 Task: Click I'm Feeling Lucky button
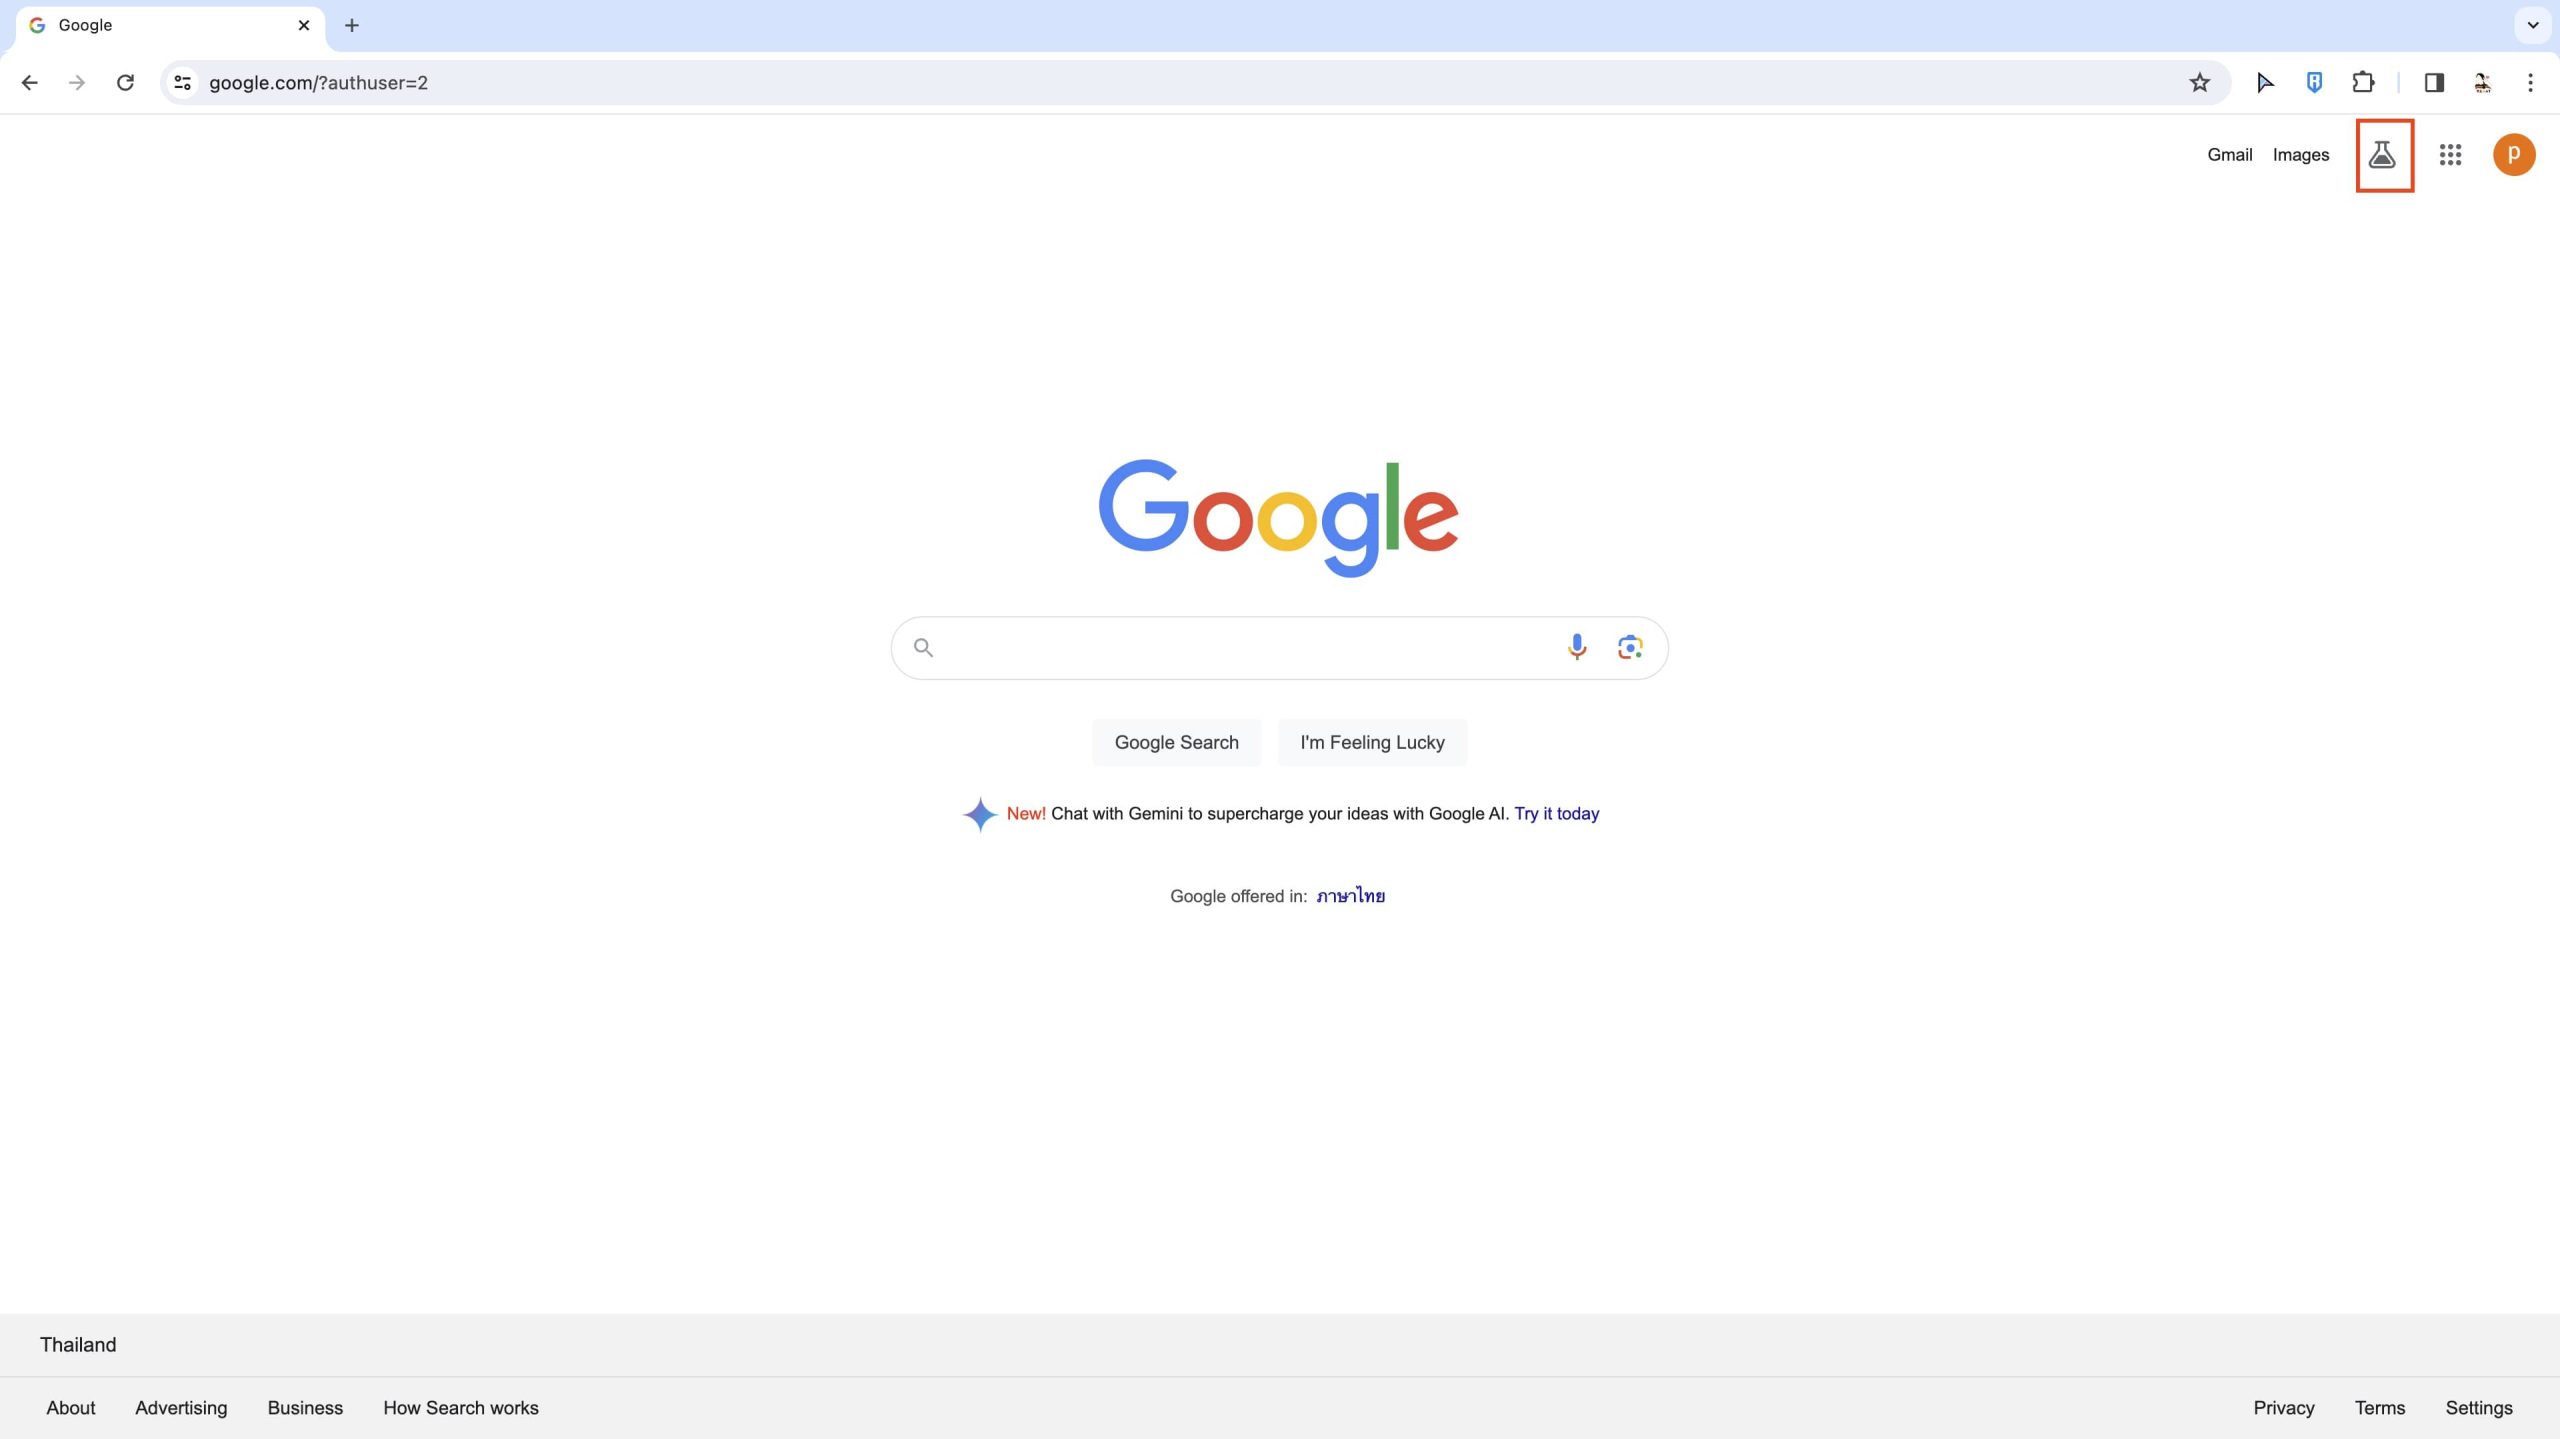click(1372, 742)
